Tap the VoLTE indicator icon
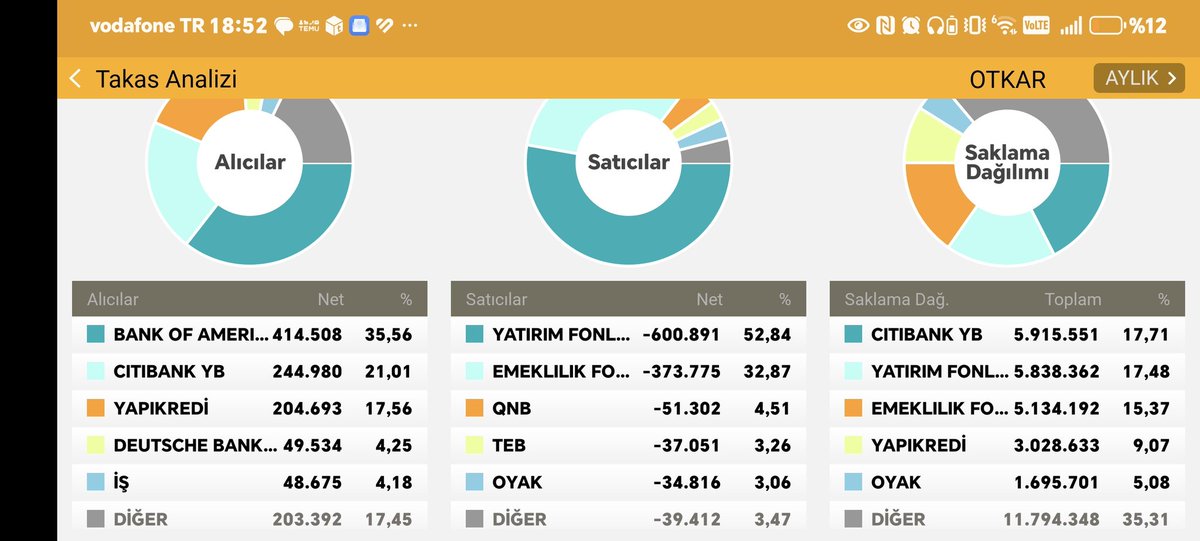This screenshot has height=541, width=1200. click(1036, 26)
